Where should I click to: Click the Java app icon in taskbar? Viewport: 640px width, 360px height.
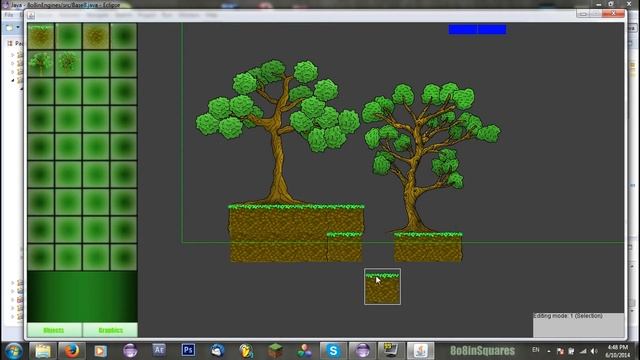[420, 351]
